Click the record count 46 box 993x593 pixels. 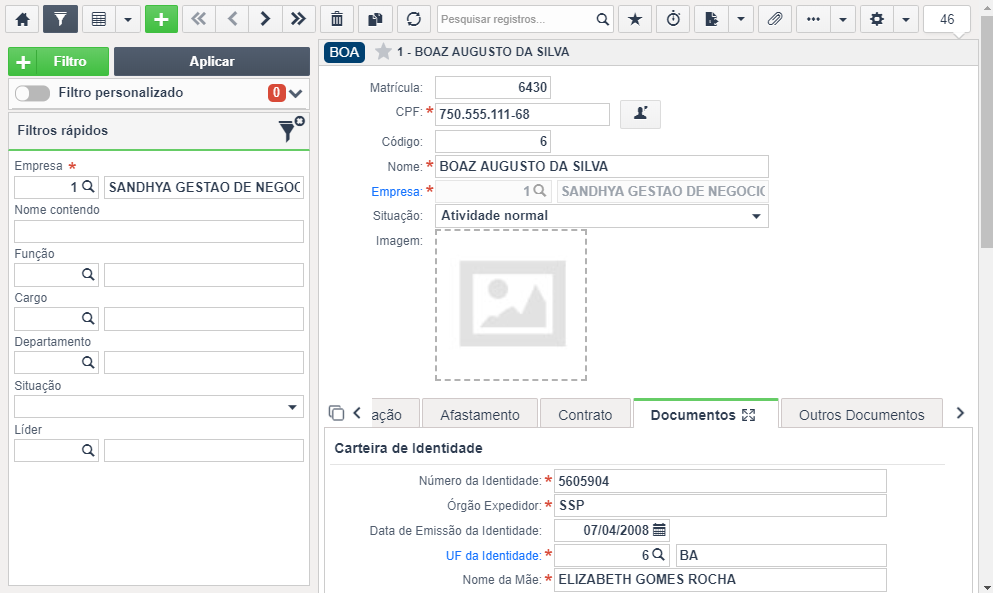(x=947, y=20)
